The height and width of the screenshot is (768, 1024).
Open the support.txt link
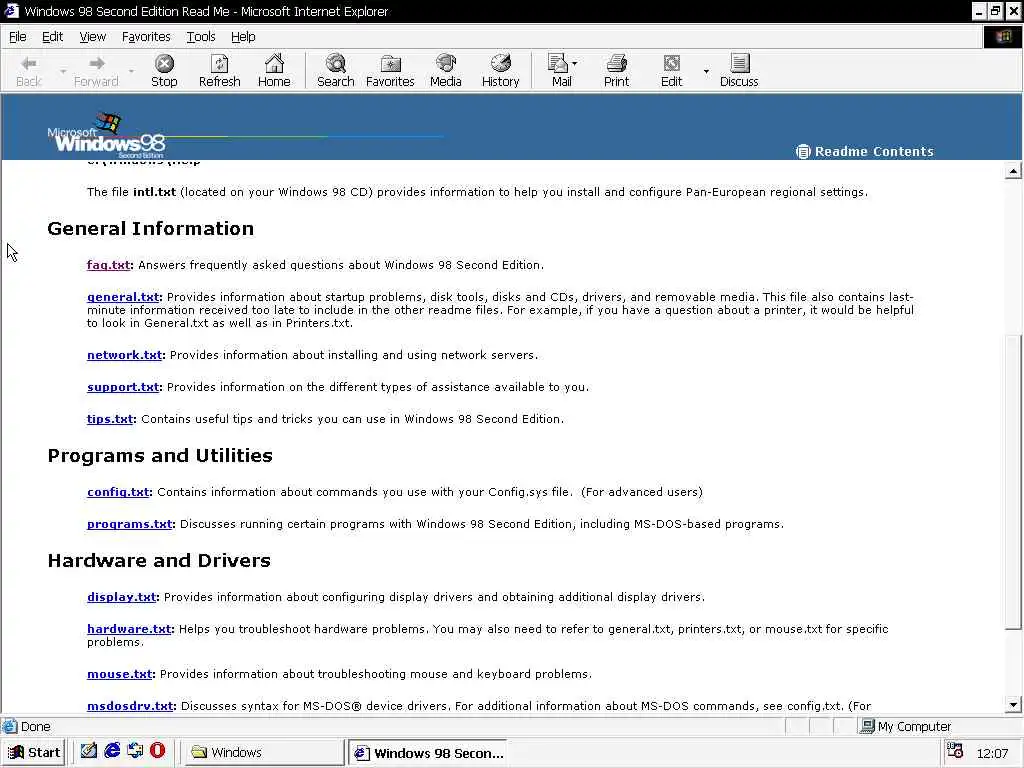pyautogui.click(x=123, y=387)
